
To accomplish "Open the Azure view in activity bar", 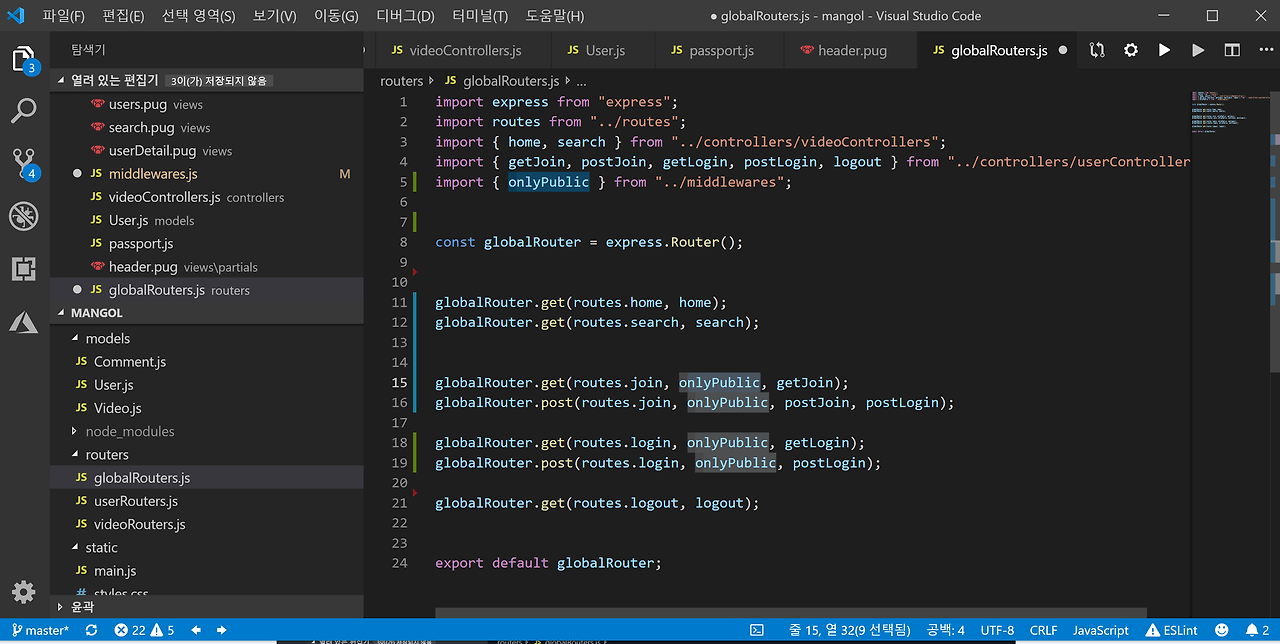I will pyautogui.click(x=24, y=321).
